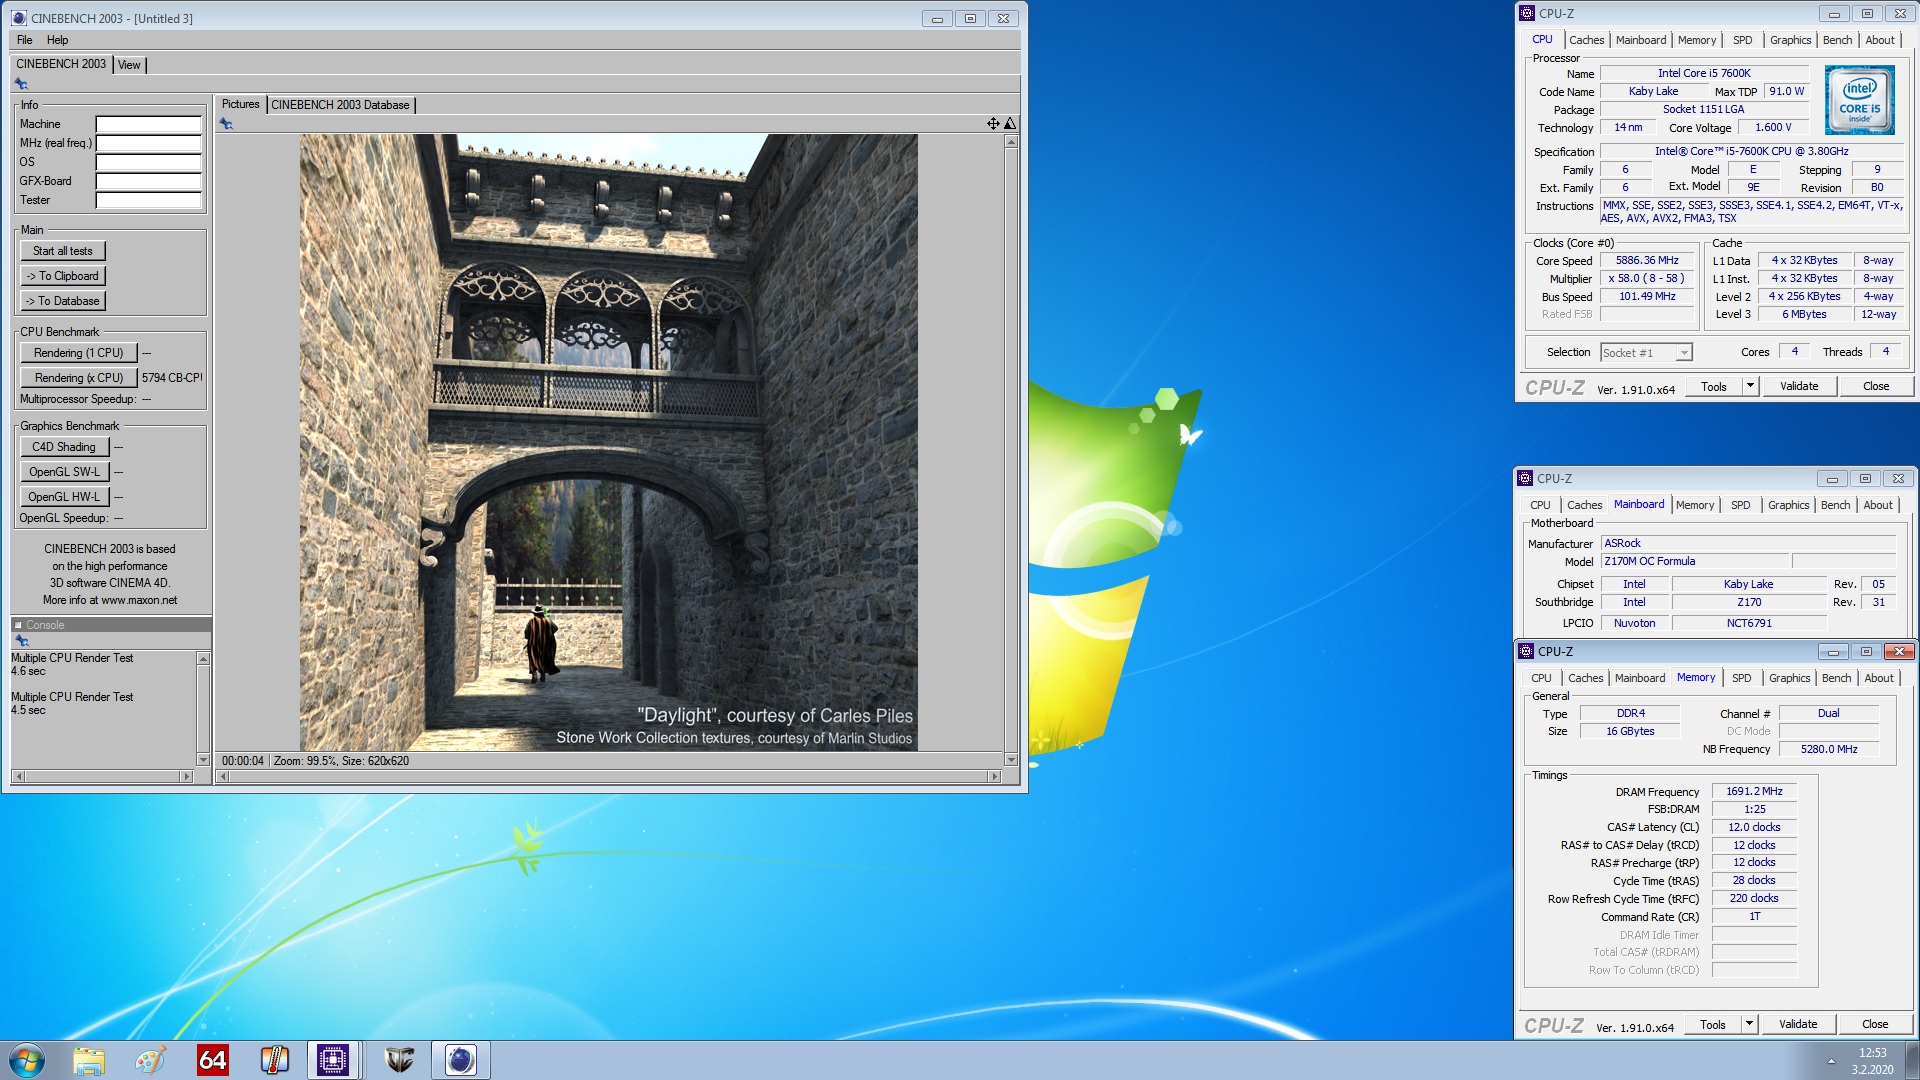This screenshot has width=1920, height=1080.
Task: Click the Memory CPU-Z window title icon
Action: (x=1526, y=651)
